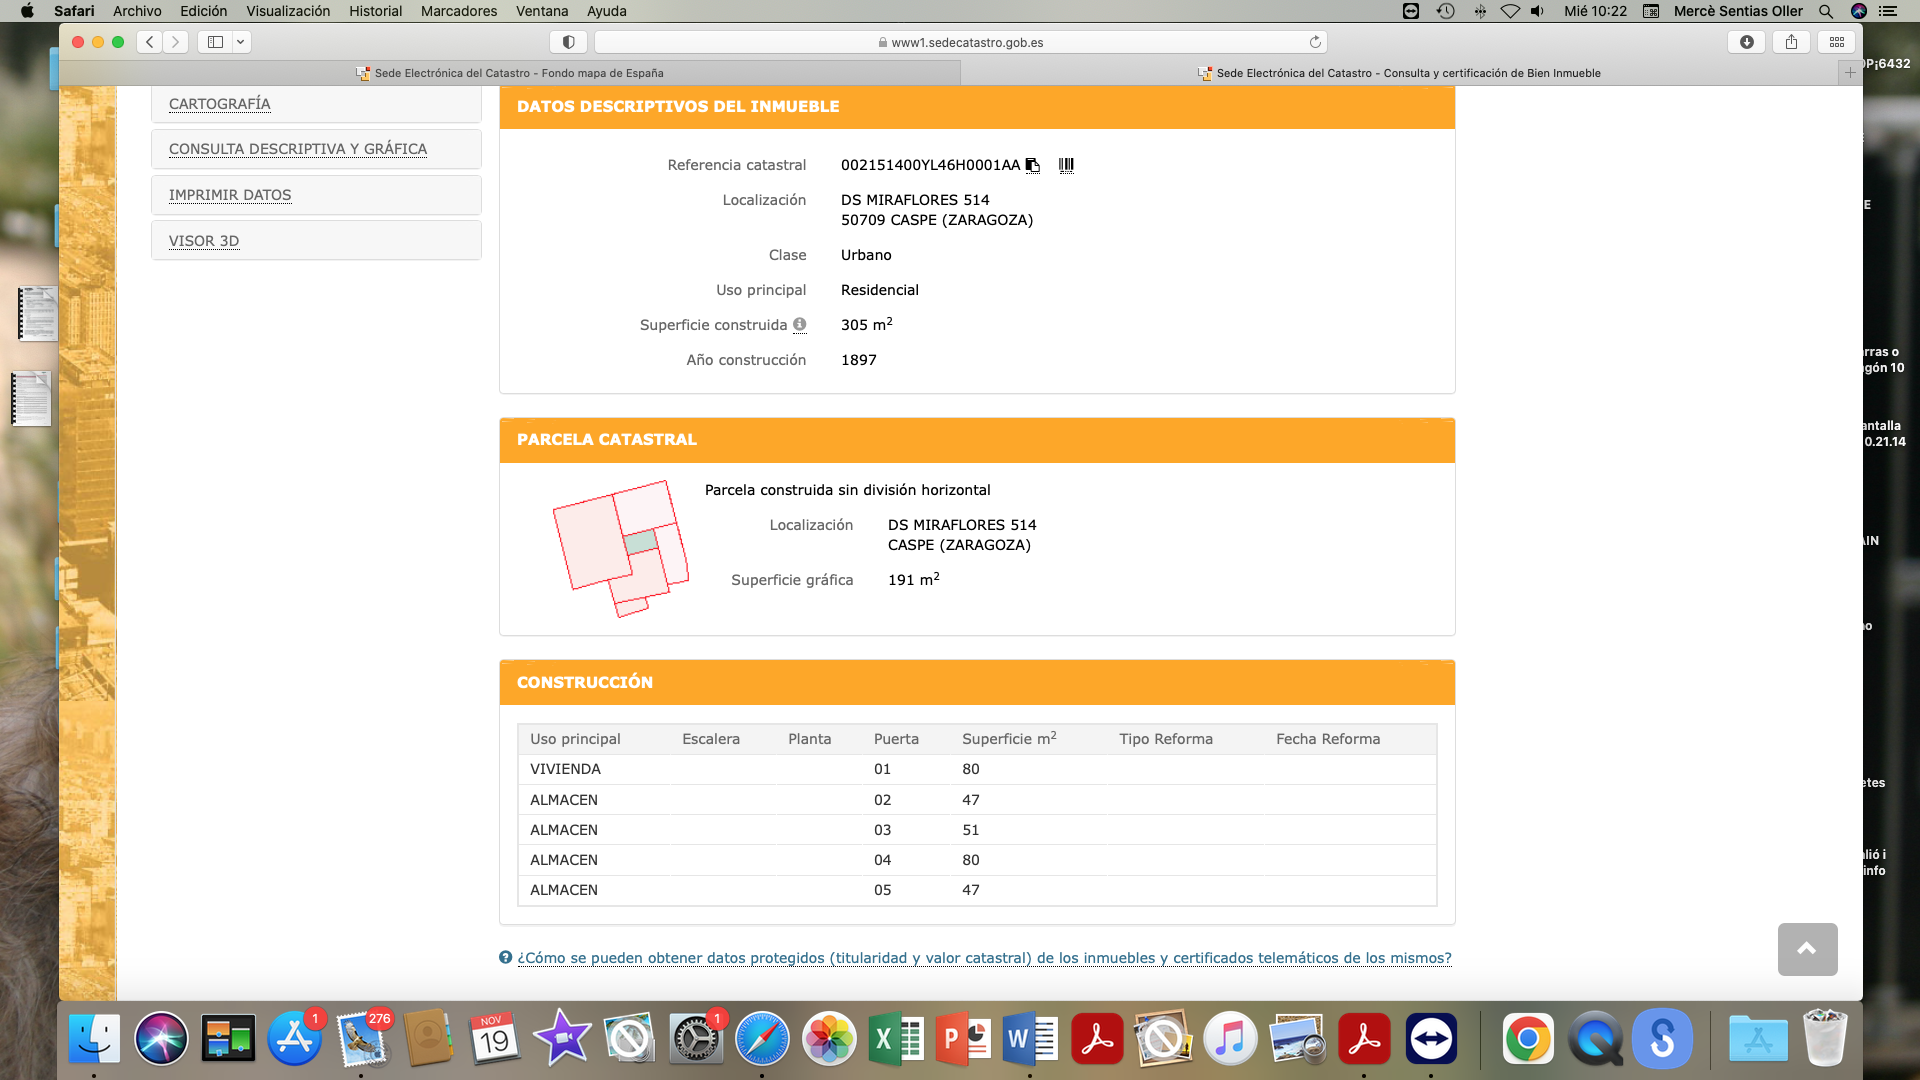This screenshot has width=1920, height=1080.
Task: Expand the sidebar options dropdown arrow
Action: 240,42
